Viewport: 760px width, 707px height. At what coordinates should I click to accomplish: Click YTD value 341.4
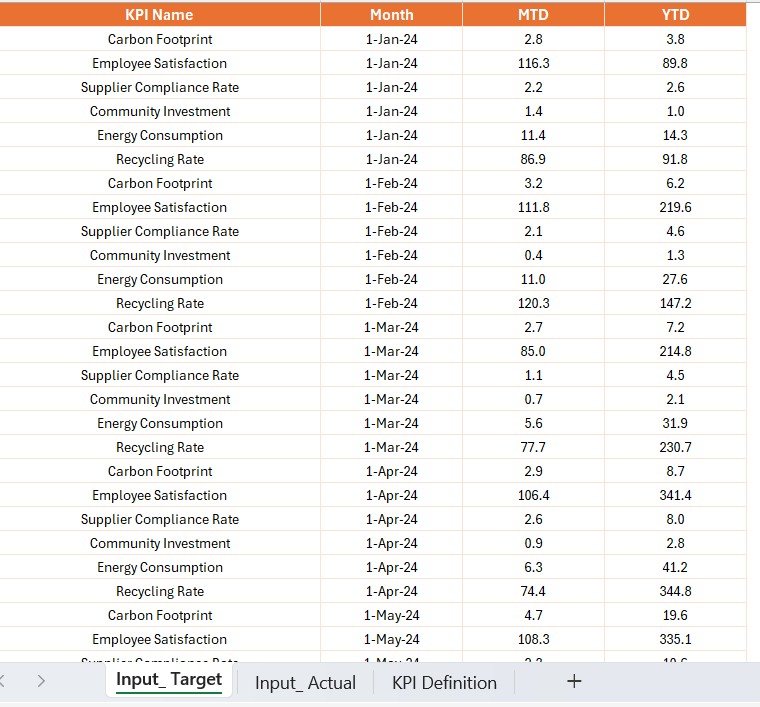click(x=675, y=495)
